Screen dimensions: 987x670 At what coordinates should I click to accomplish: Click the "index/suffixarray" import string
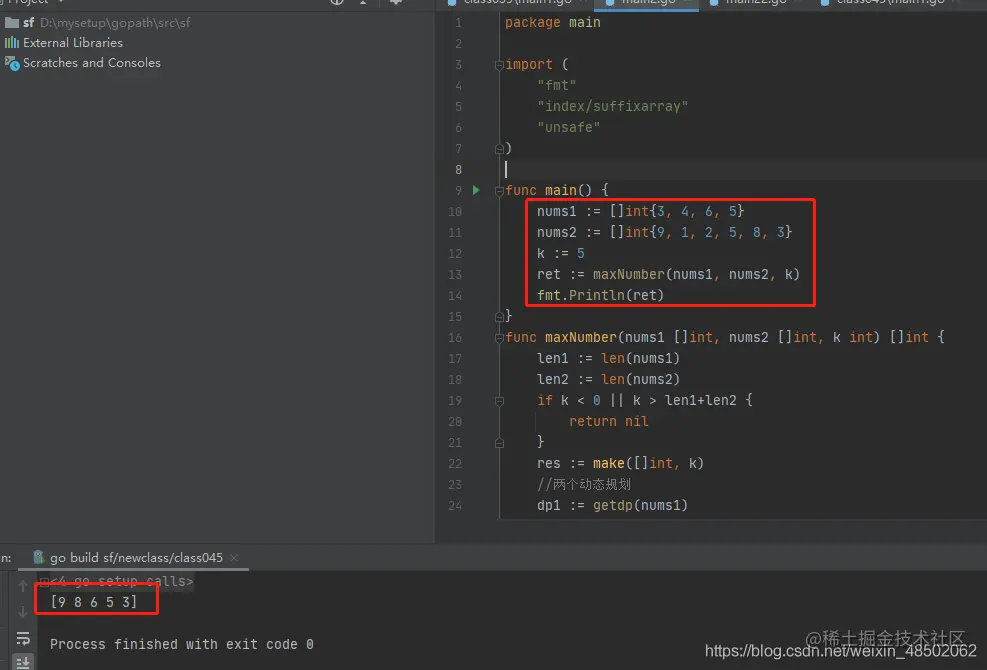612,106
